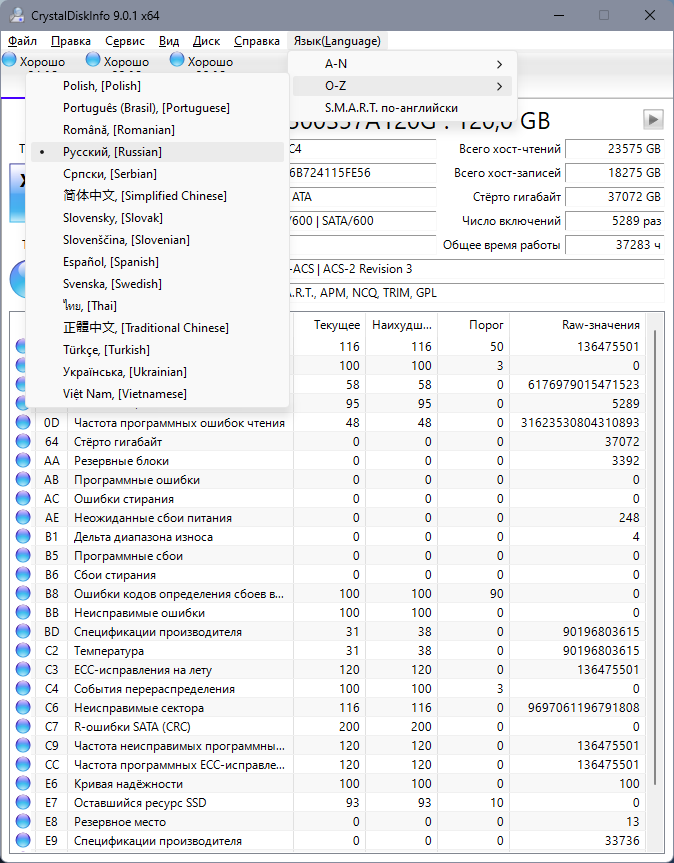
Task: Choose Slovensky Slovak language
Action: [157, 218]
